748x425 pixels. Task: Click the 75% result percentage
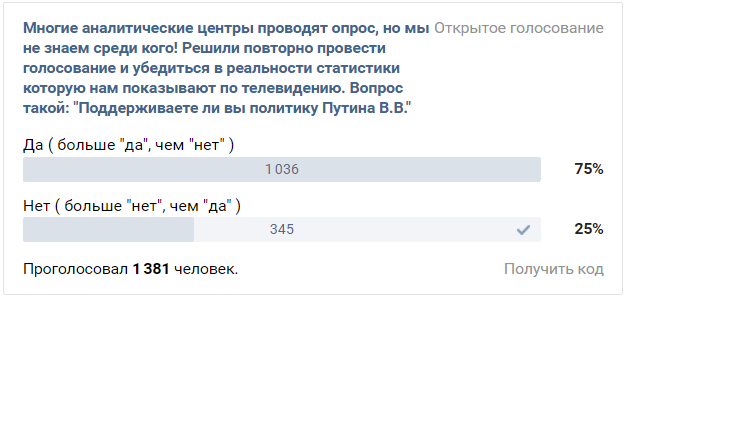tap(589, 169)
